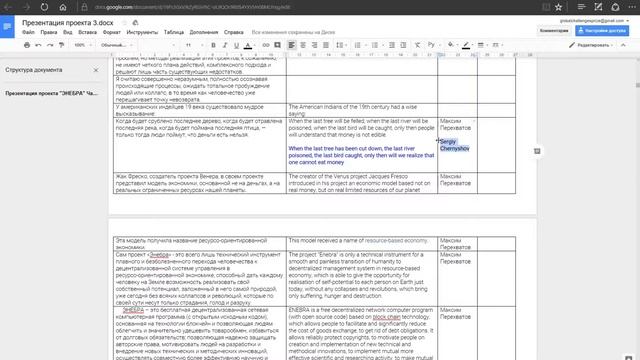640x360 pixels.
Task: Click the browser address bar
Action: click(x=310, y=7)
